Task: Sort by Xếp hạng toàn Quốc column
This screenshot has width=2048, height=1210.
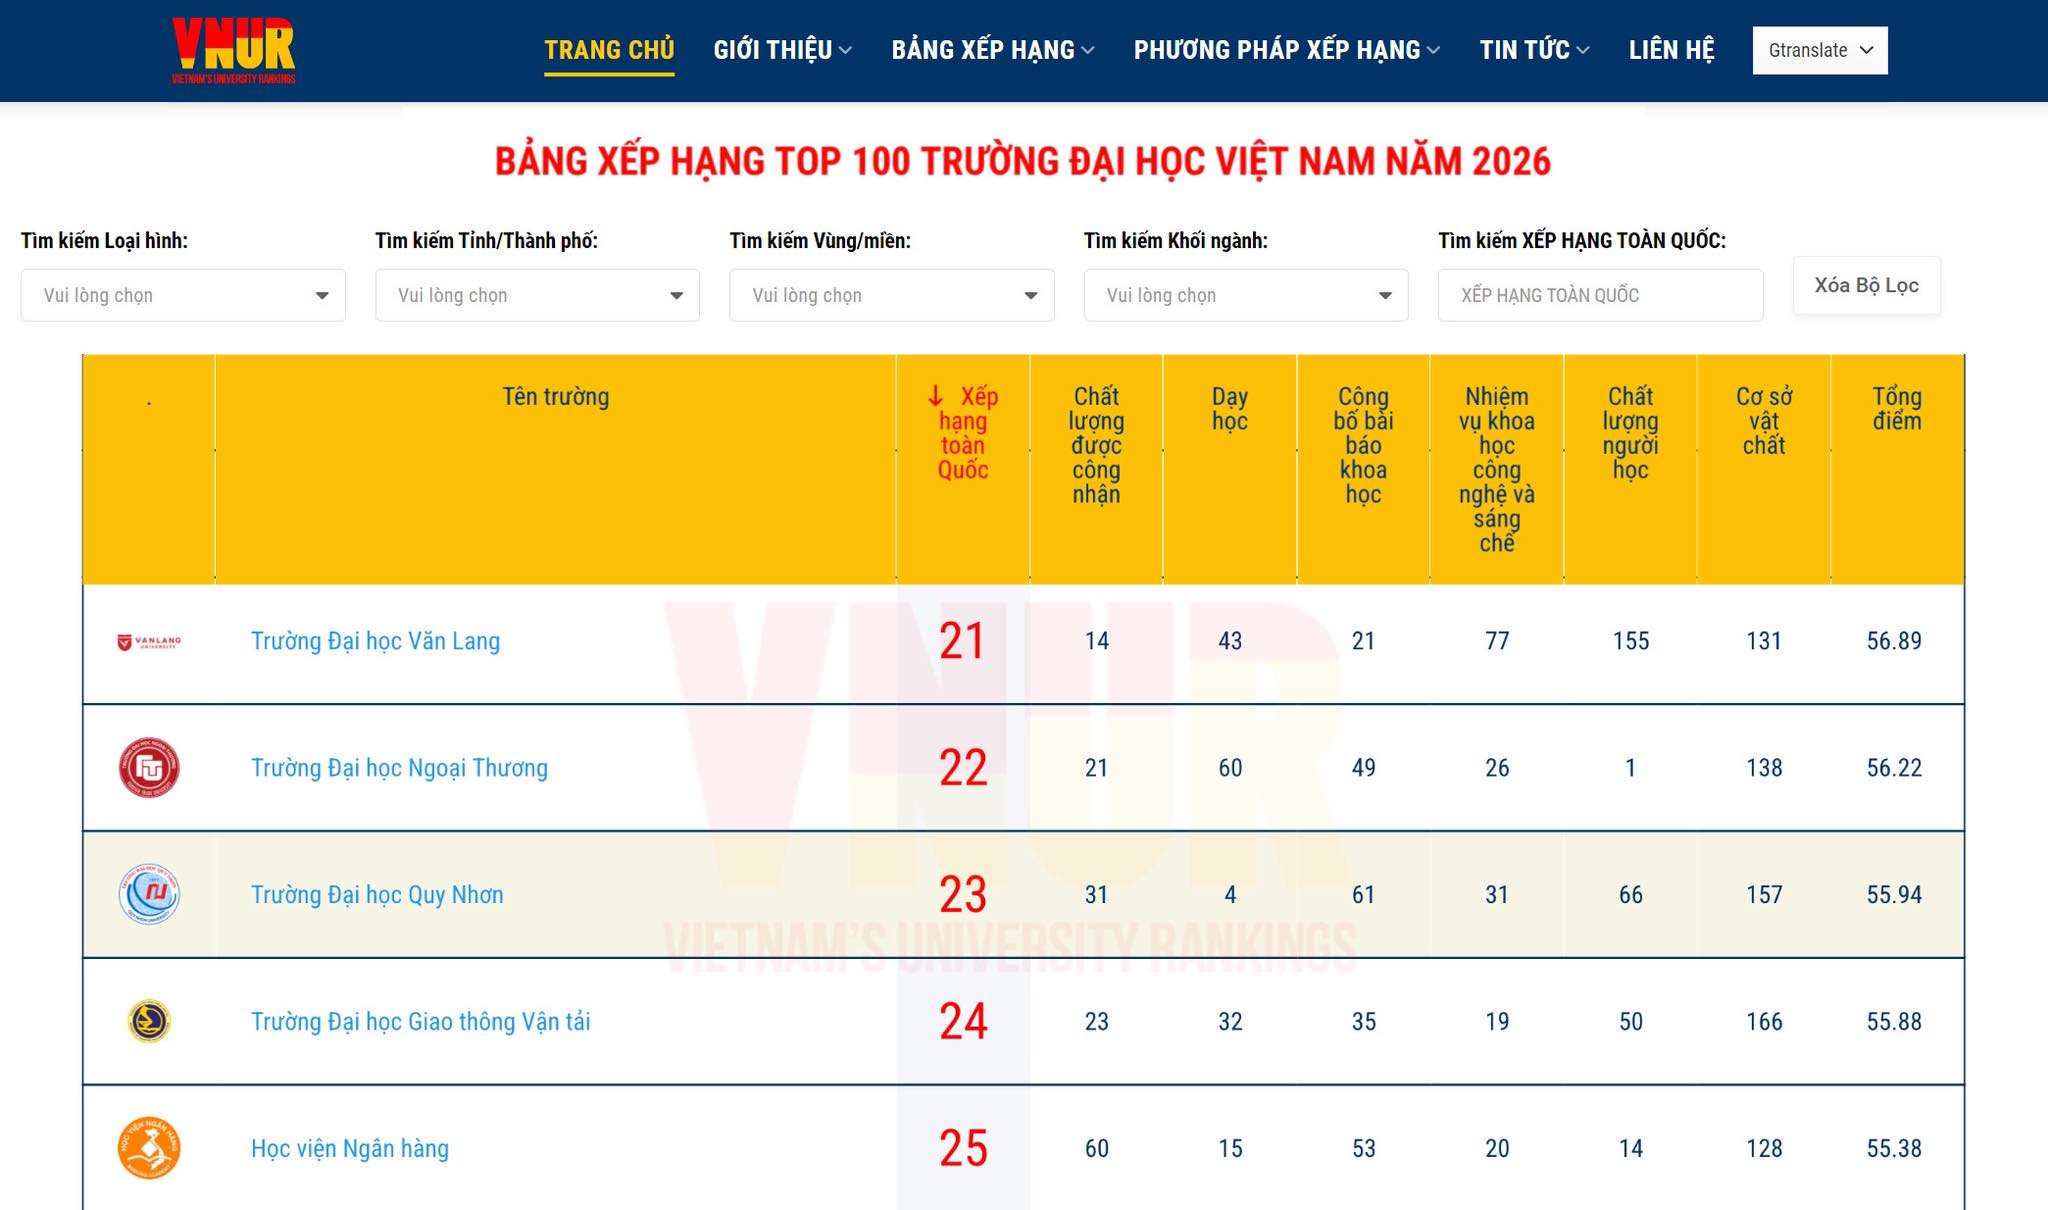Action: point(962,432)
